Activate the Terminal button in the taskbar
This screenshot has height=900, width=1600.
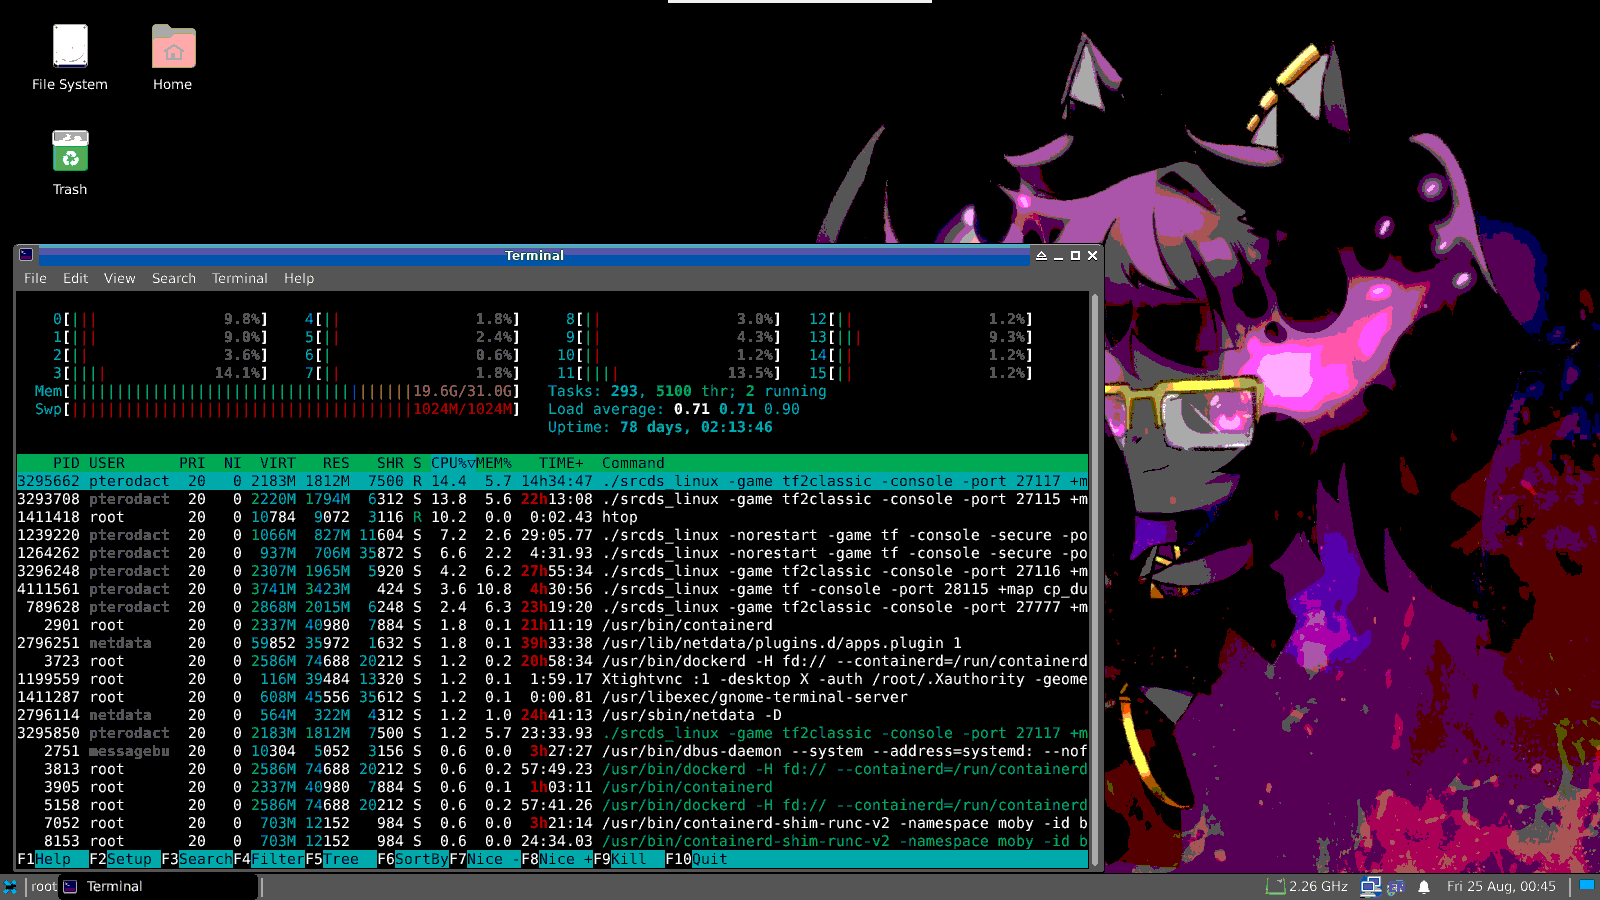(x=158, y=886)
